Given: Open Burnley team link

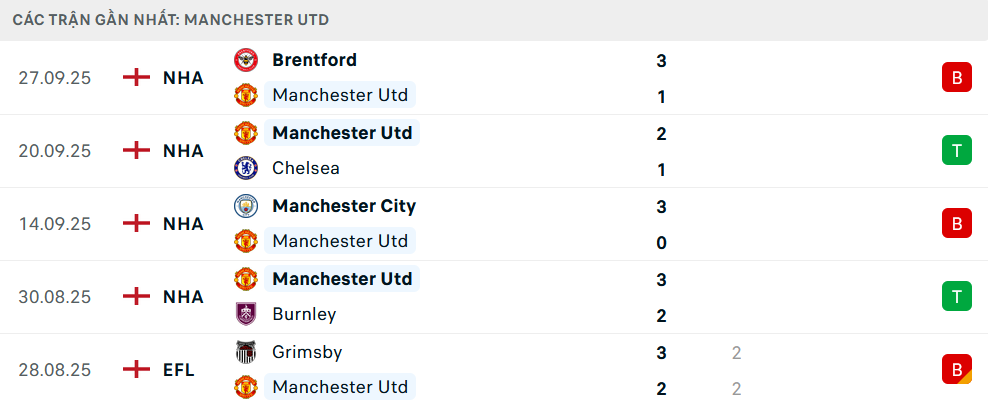Looking at the screenshot, I should [304, 314].
